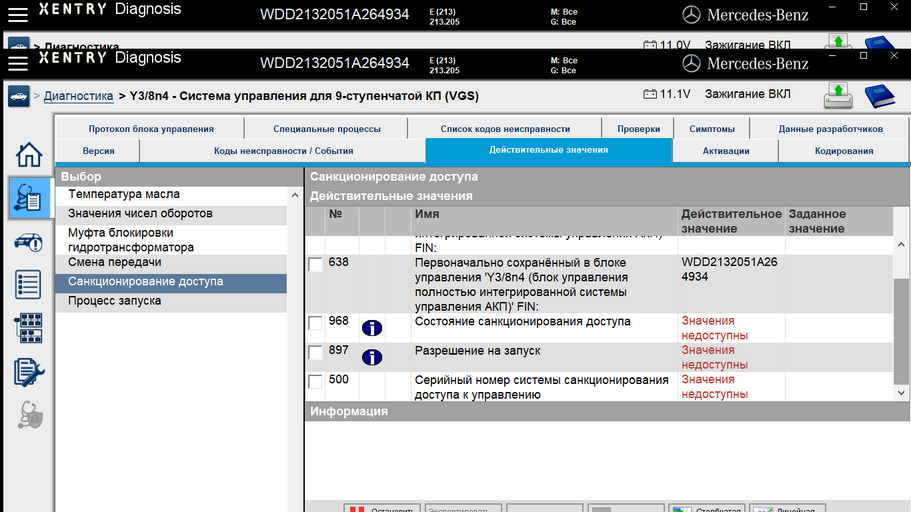Go to Home via house icon

coord(28,155)
